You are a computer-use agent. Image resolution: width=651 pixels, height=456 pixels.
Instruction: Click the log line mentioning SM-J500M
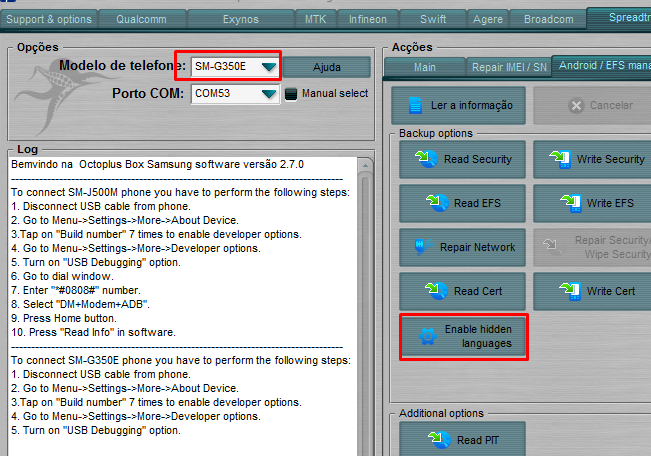coord(181,192)
